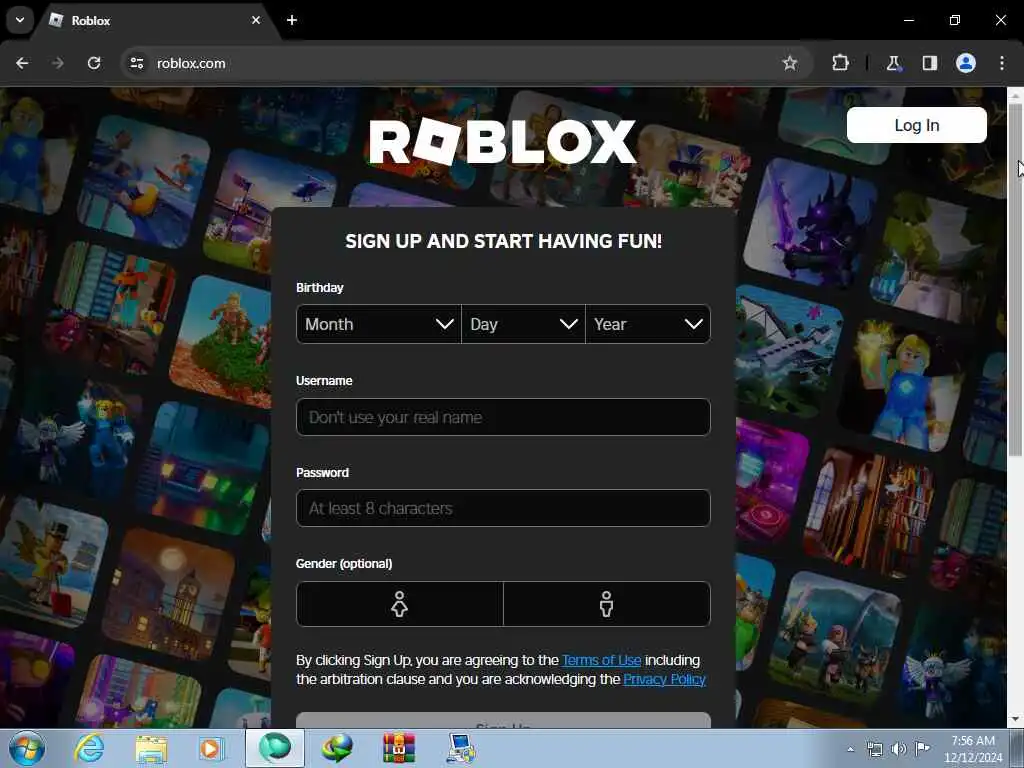1024x768 pixels.
Task: Open the Privacy Policy link
Action: (x=664, y=679)
